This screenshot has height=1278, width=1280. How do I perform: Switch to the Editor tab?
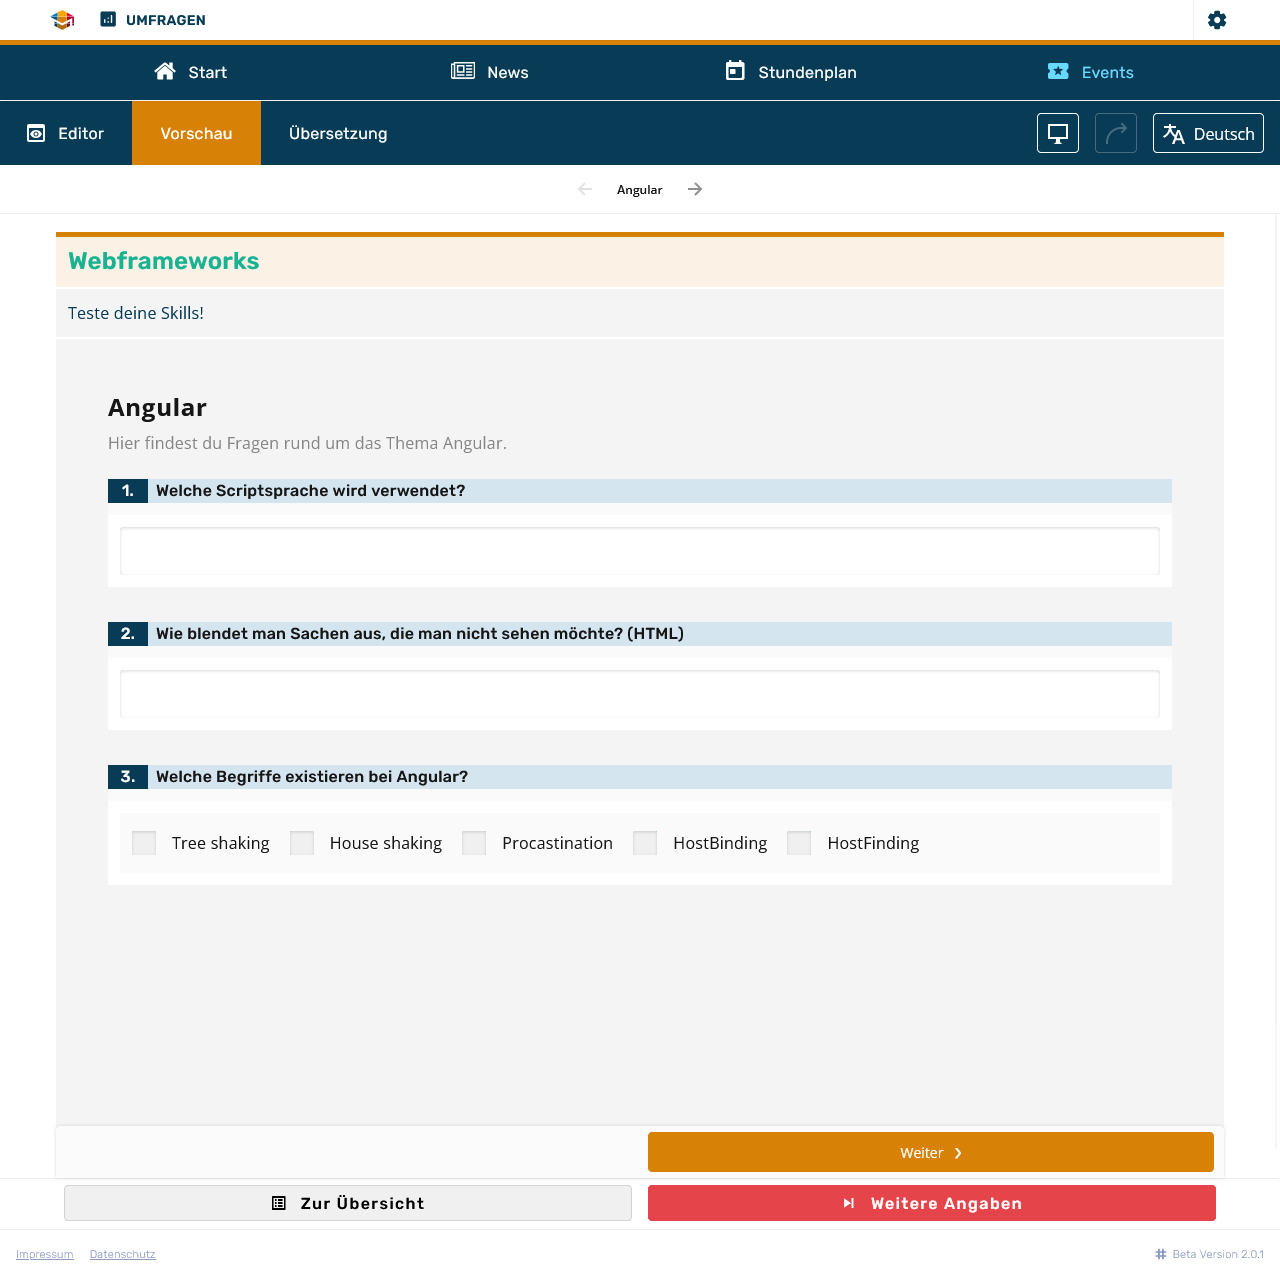[66, 133]
